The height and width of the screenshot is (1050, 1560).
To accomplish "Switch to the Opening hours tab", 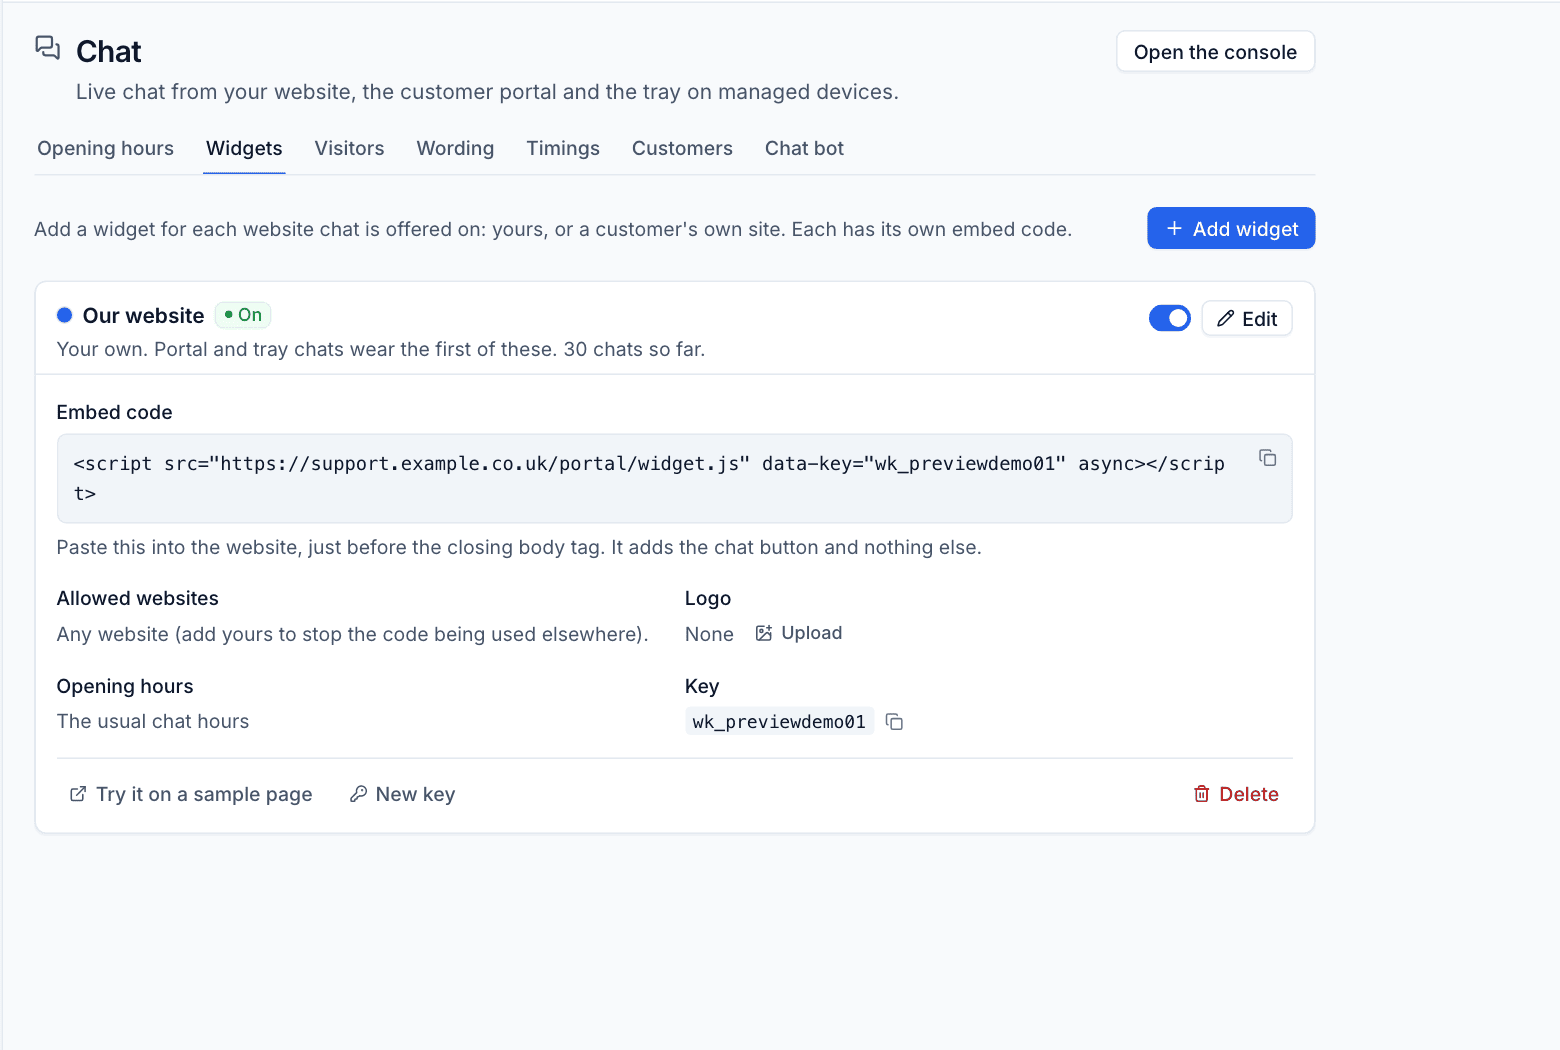I will pyautogui.click(x=105, y=148).
